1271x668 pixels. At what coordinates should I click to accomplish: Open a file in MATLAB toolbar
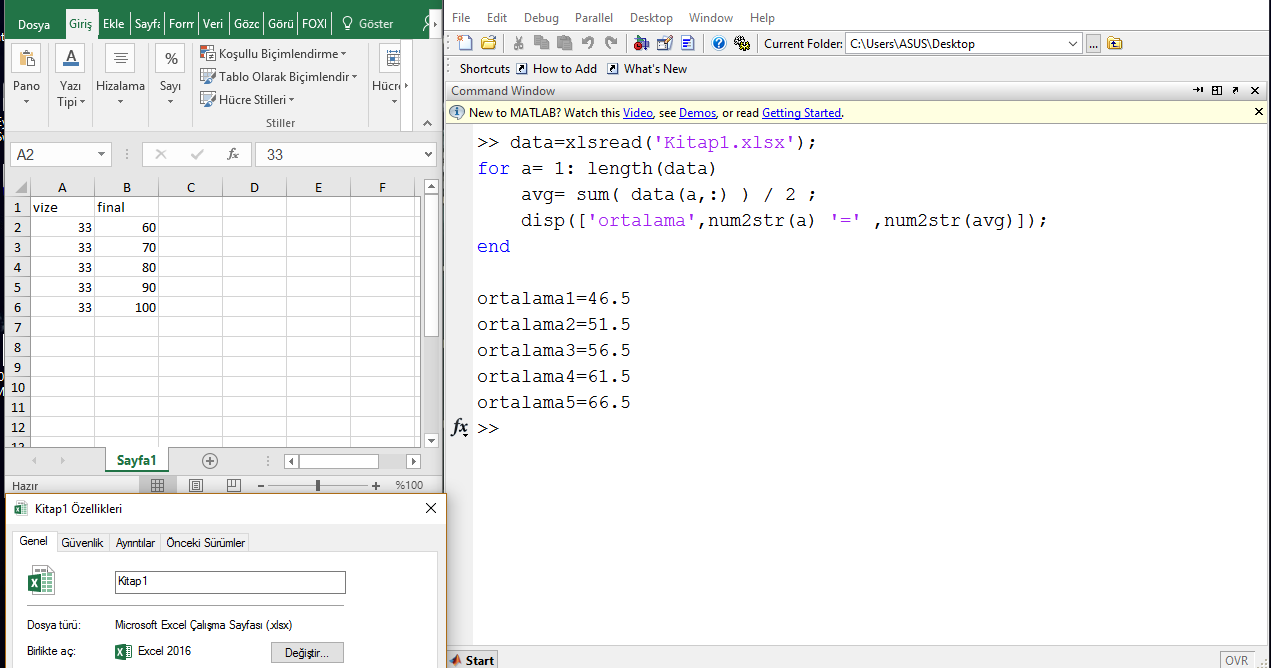click(x=488, y=43)
